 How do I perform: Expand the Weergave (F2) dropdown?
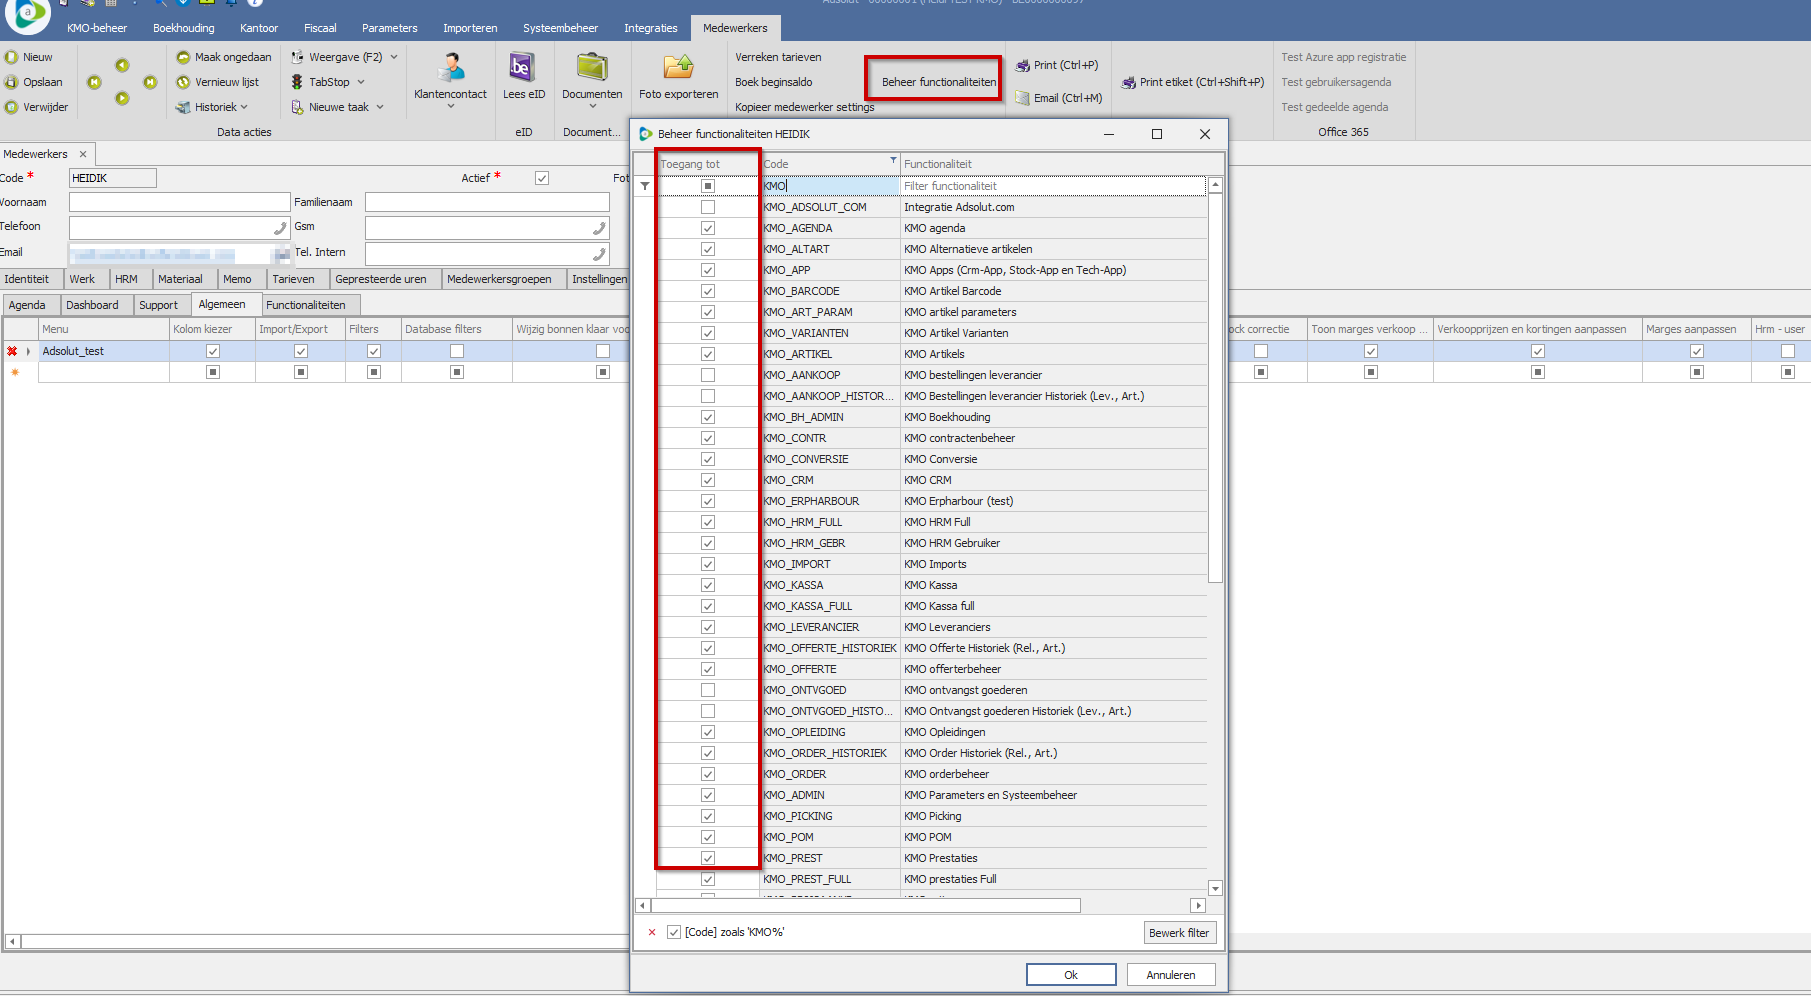394,57
